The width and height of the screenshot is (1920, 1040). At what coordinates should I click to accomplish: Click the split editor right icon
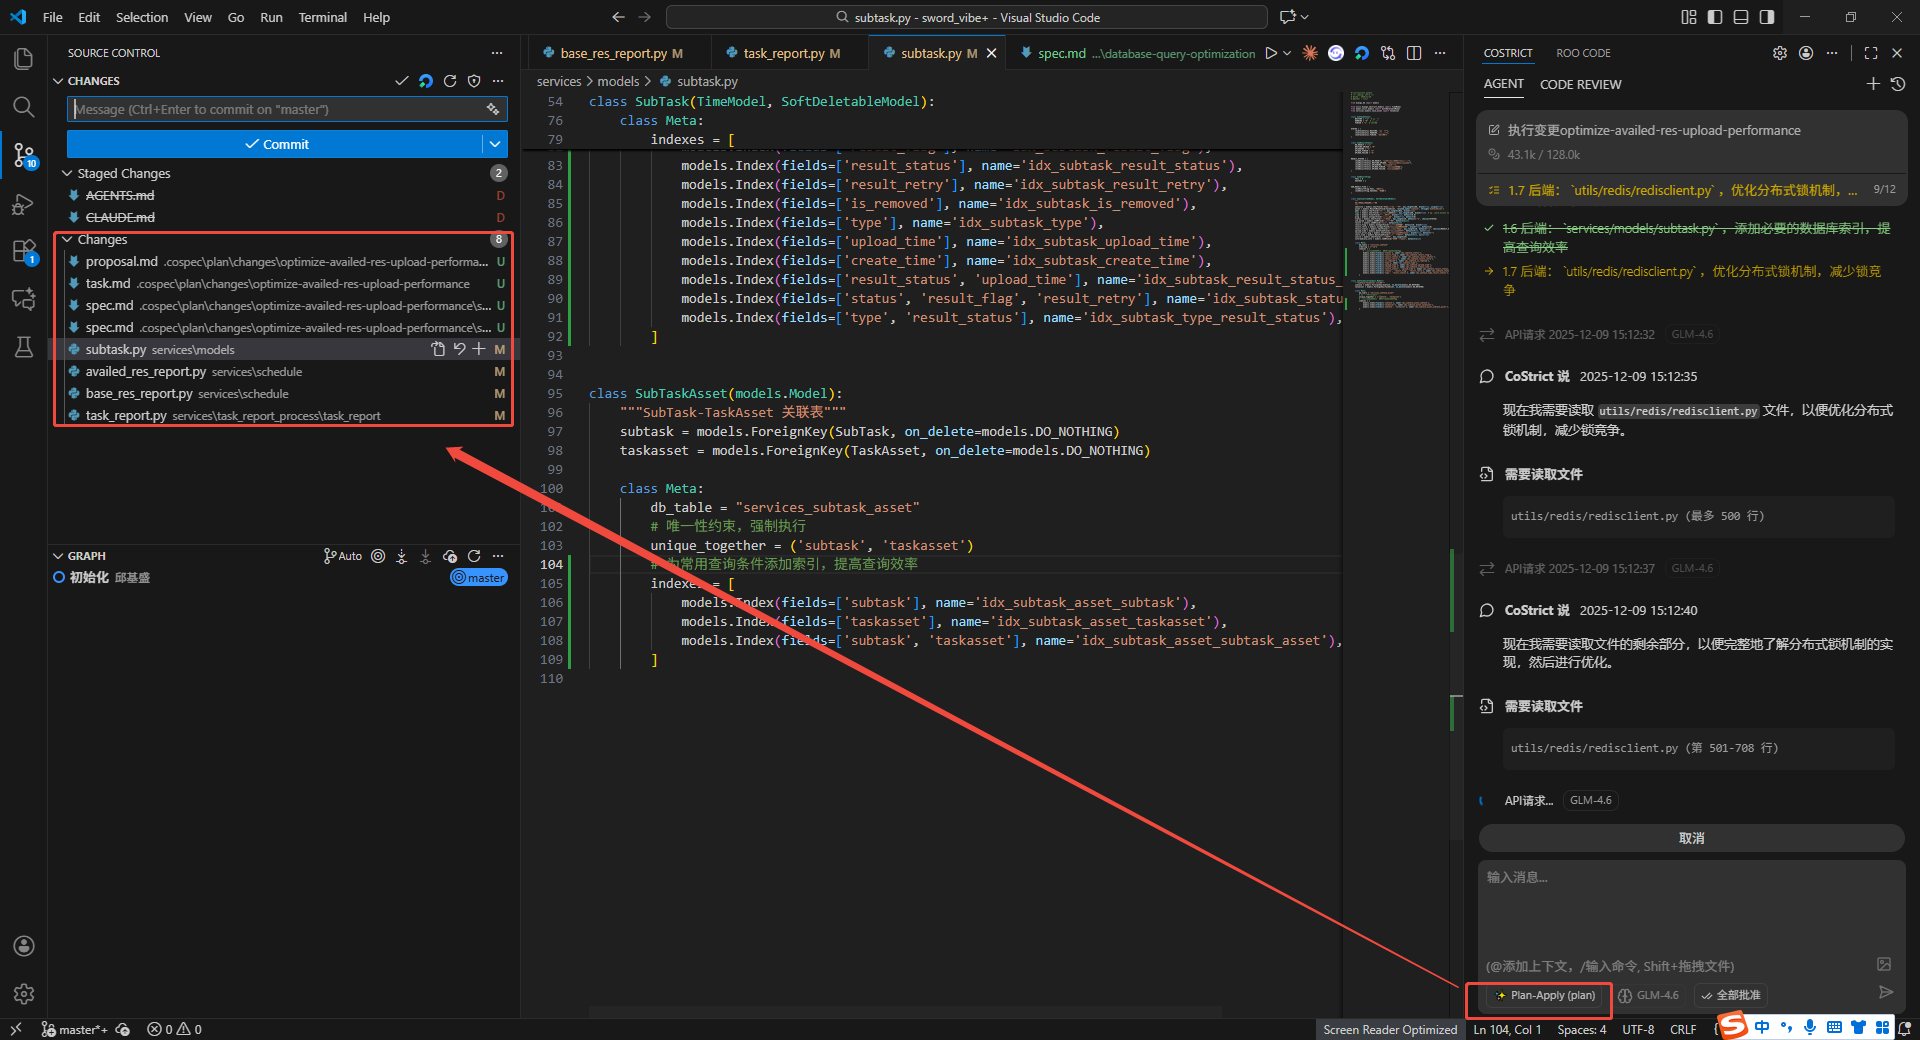(x=1414, y=53)
